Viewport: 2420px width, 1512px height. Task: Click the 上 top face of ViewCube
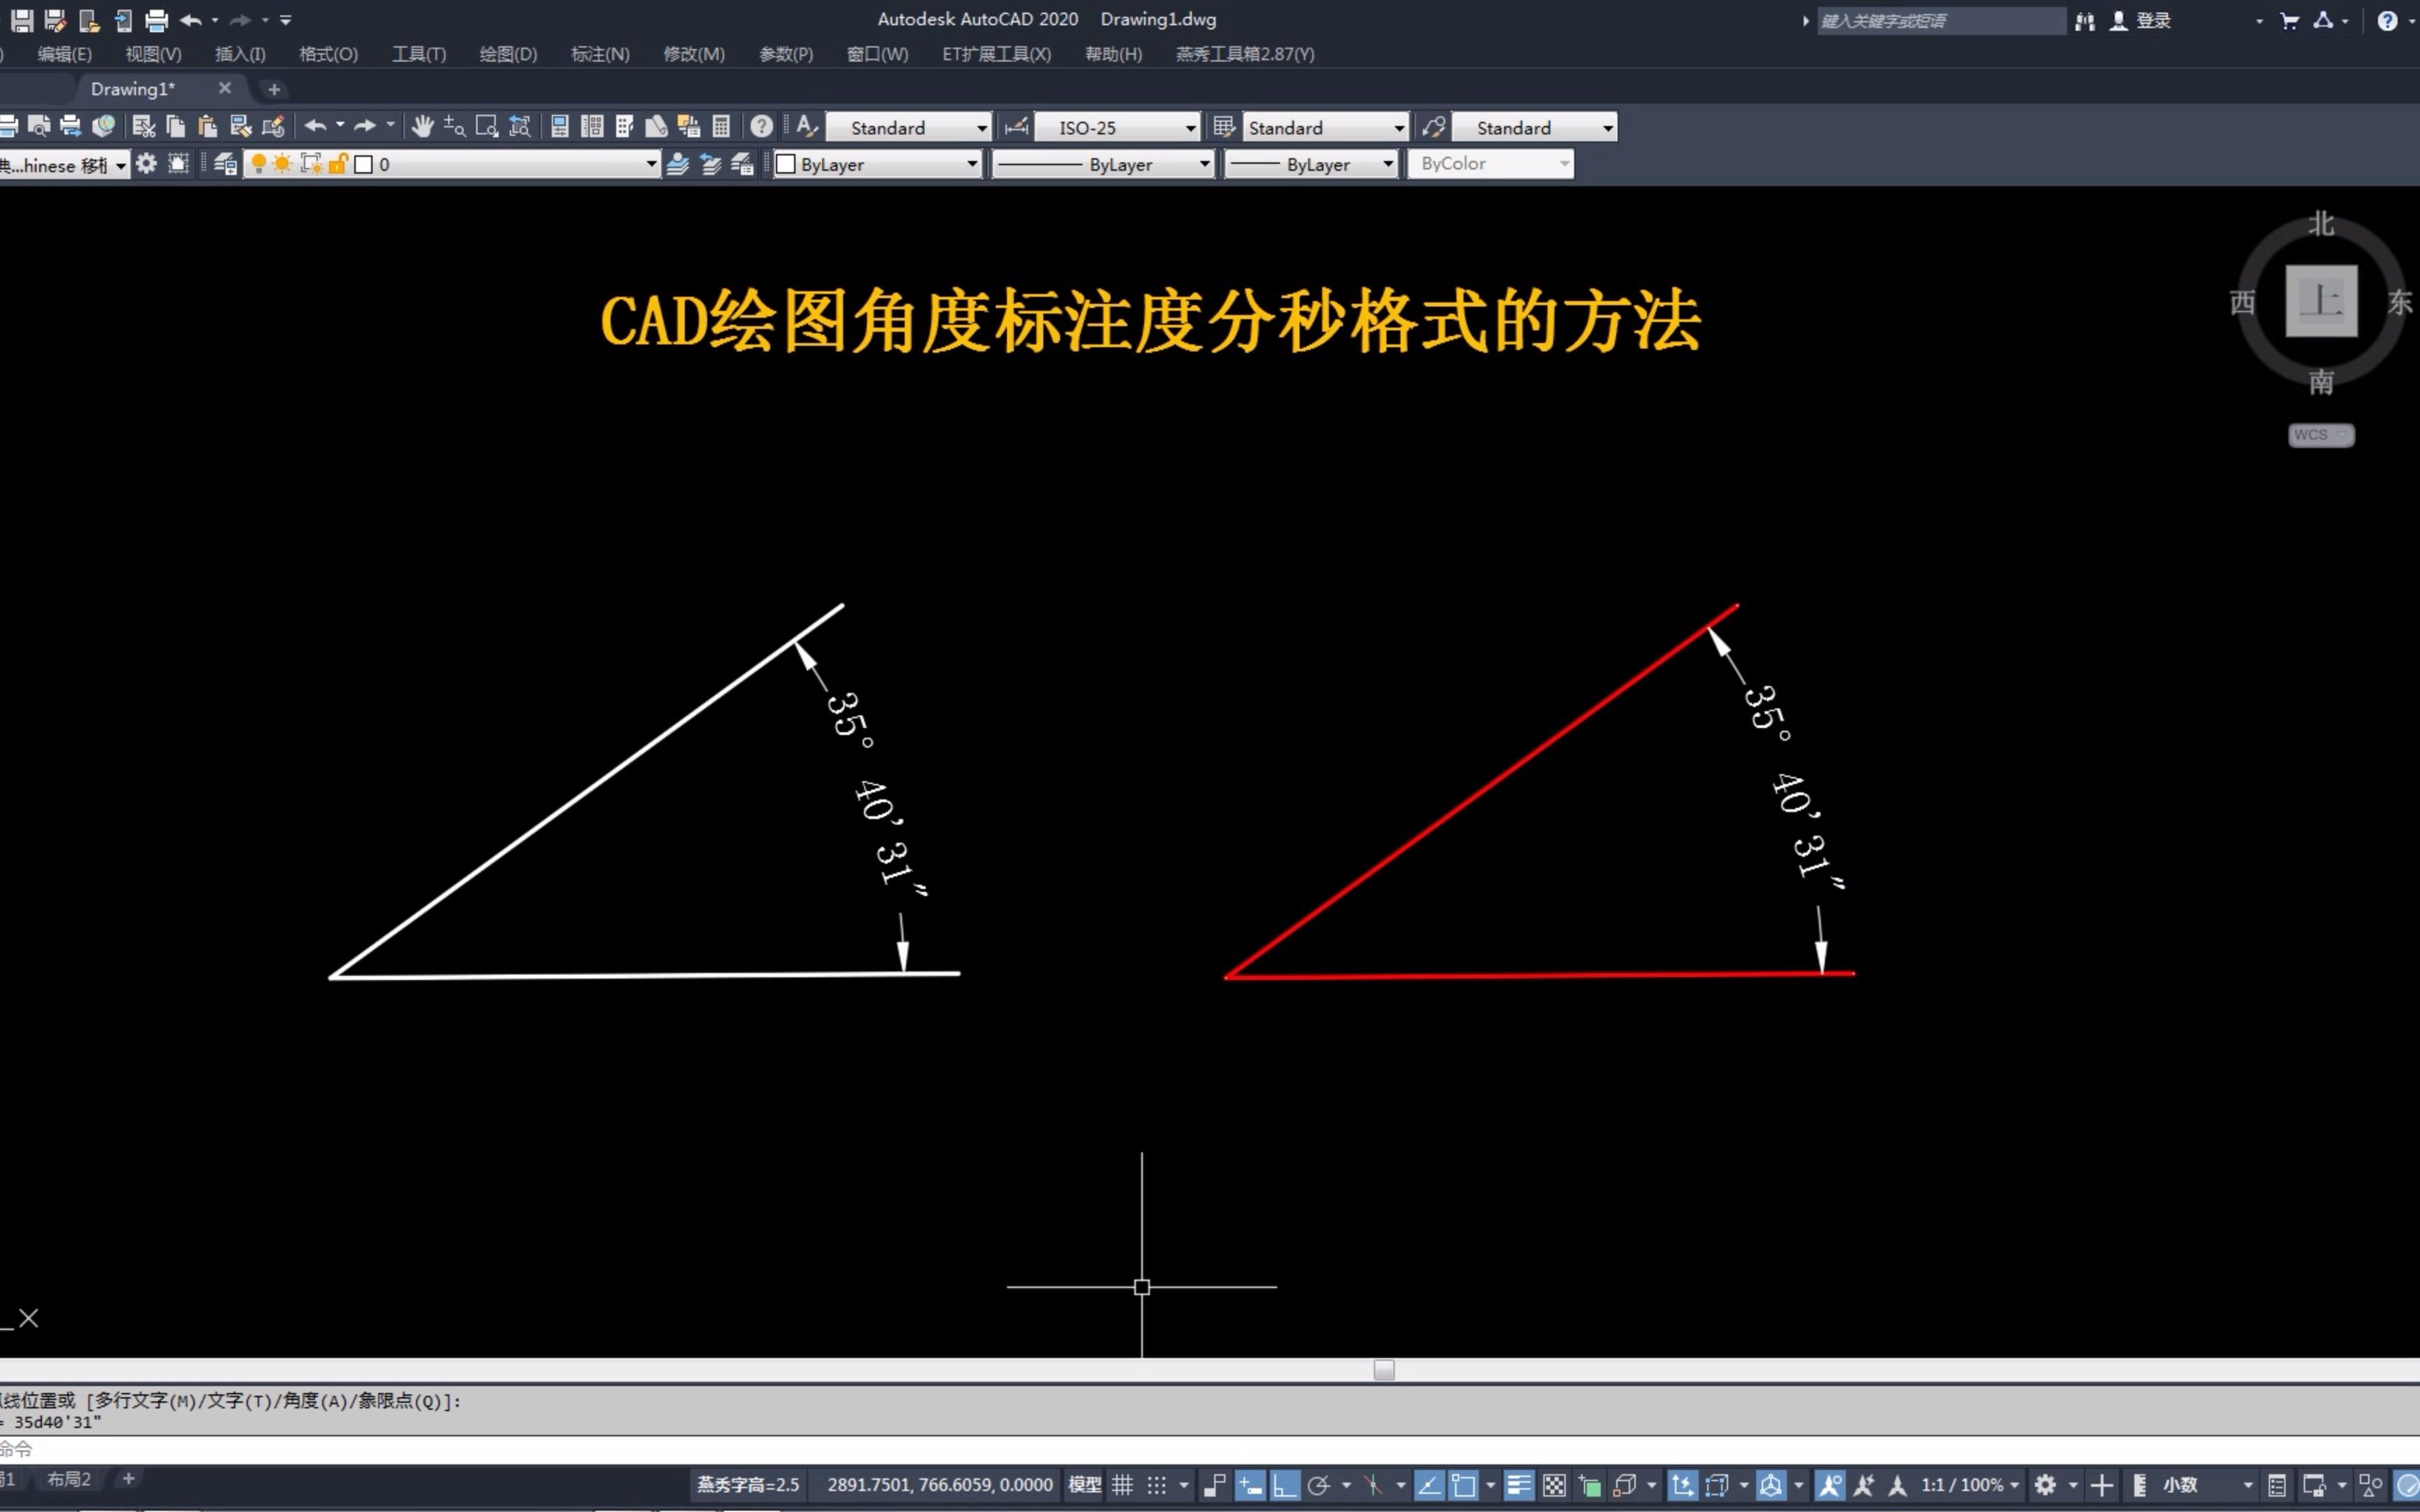pos(2321,301)
